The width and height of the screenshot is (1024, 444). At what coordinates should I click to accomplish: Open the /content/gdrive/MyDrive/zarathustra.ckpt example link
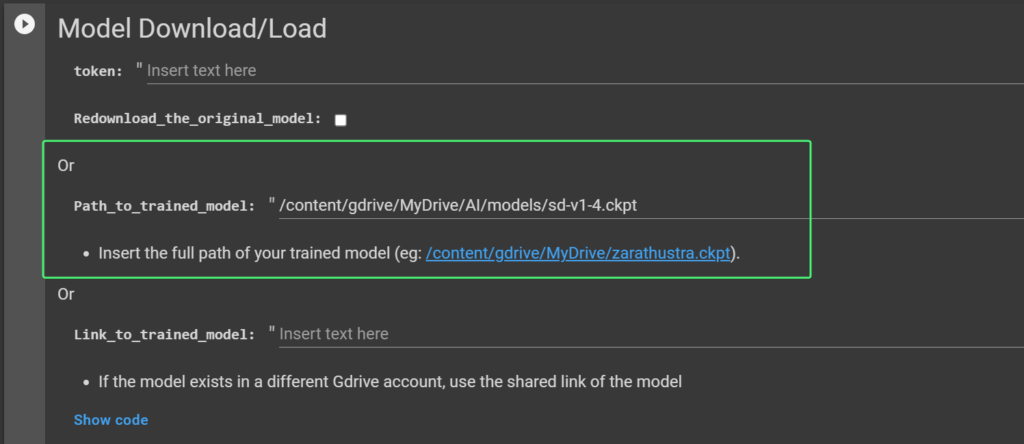click(x=577, y=254)
